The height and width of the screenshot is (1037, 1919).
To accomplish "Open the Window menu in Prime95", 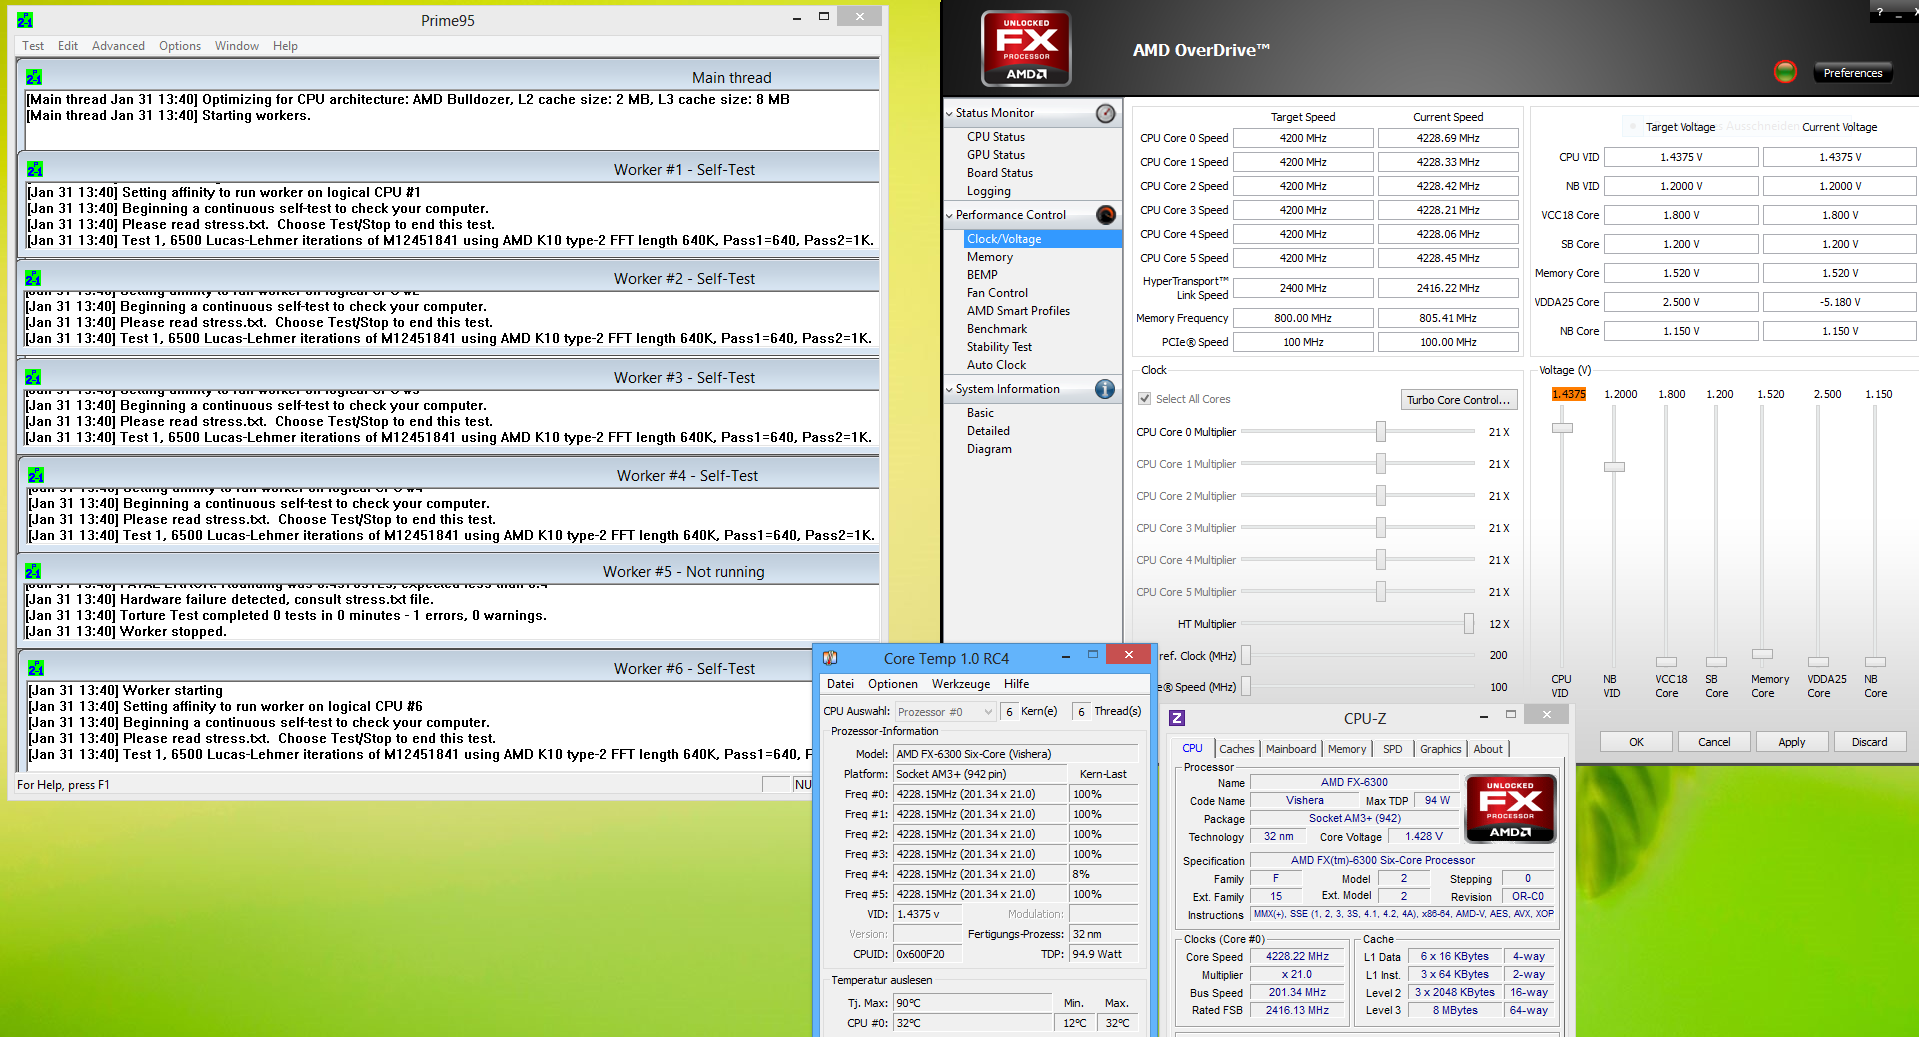I will point(237,46).
